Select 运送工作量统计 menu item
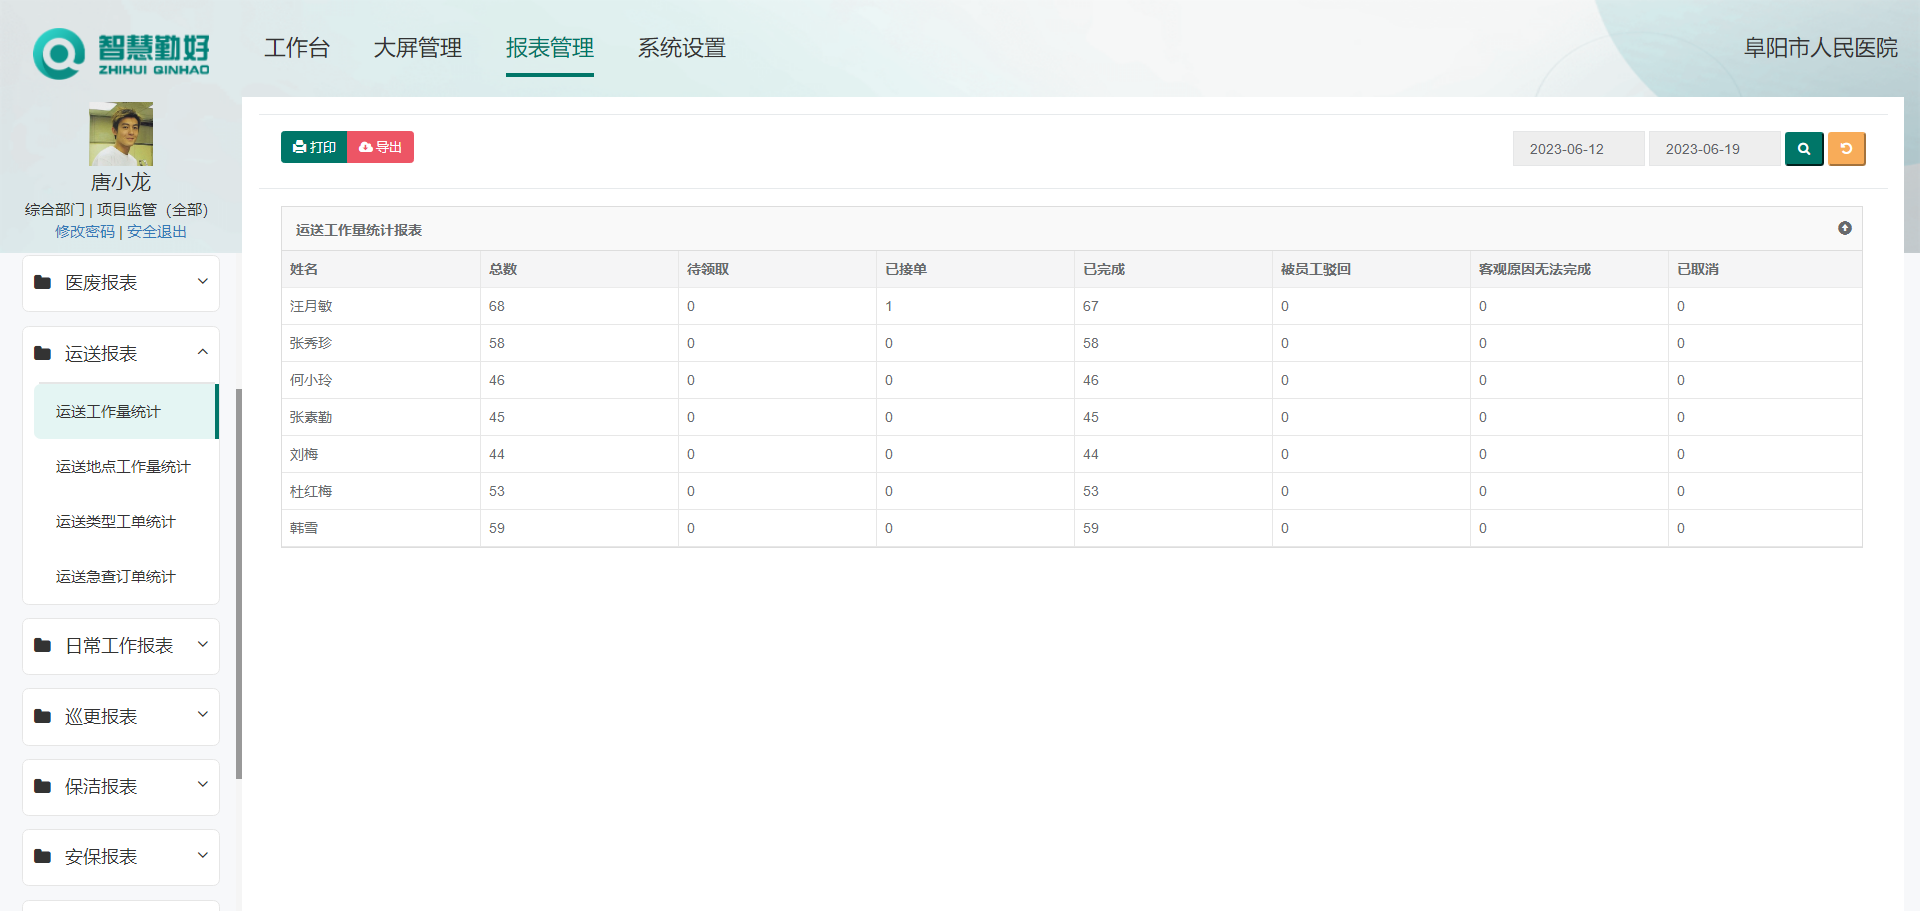 click(x=126, y=411)
